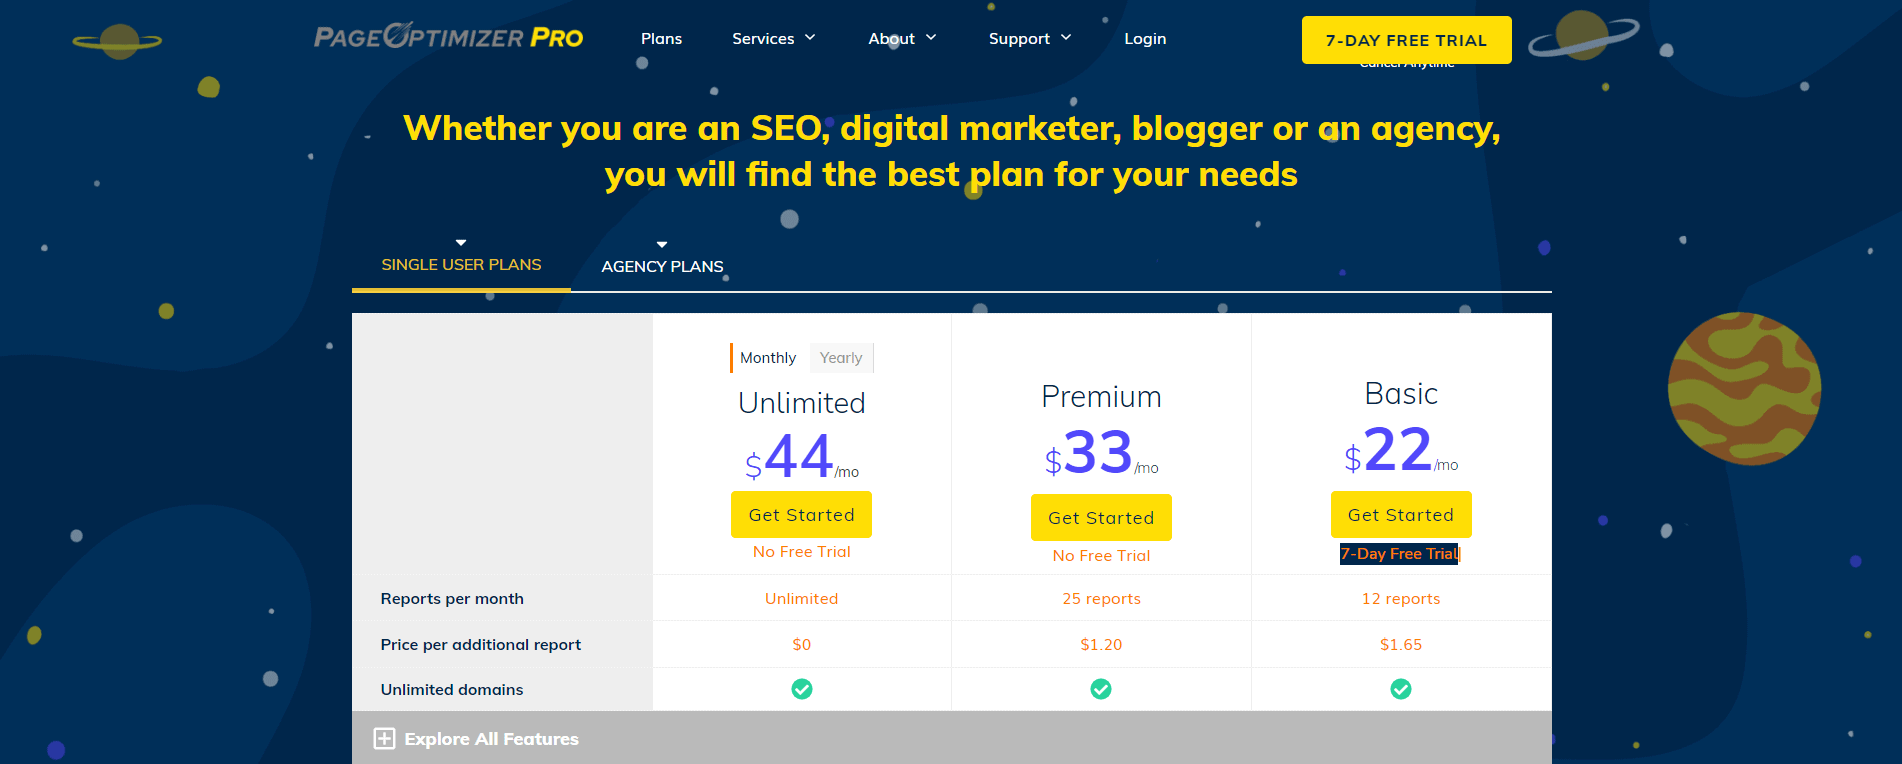Click the arrow above Agency Plans
This screenshot has width=1902, height=764.
(x=662, y=245)
